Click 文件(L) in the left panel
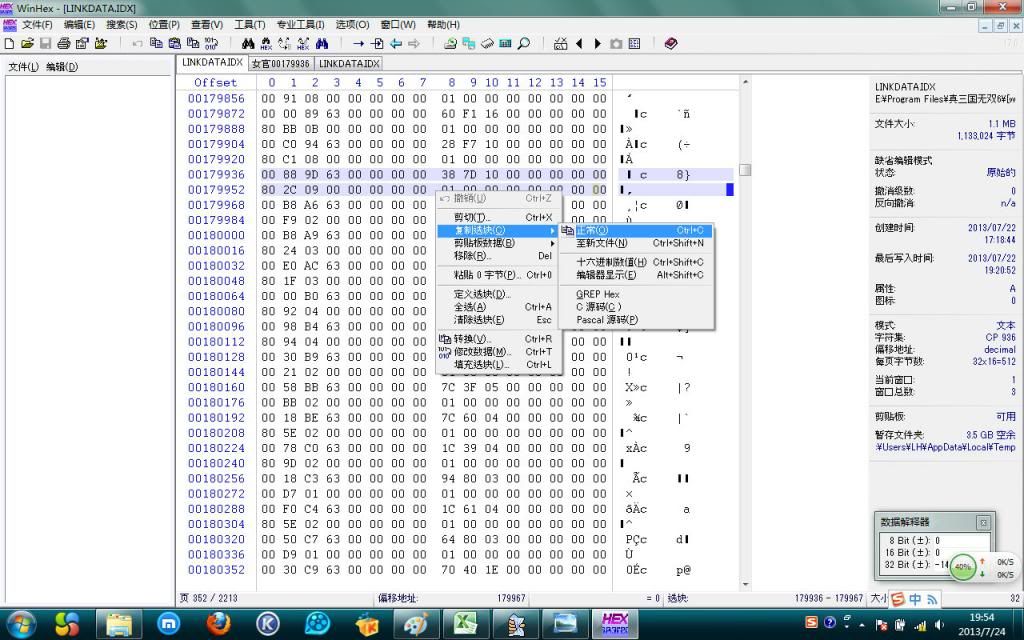The height and width of the screenshot is (640, 1024). click(x=23, y=67)
